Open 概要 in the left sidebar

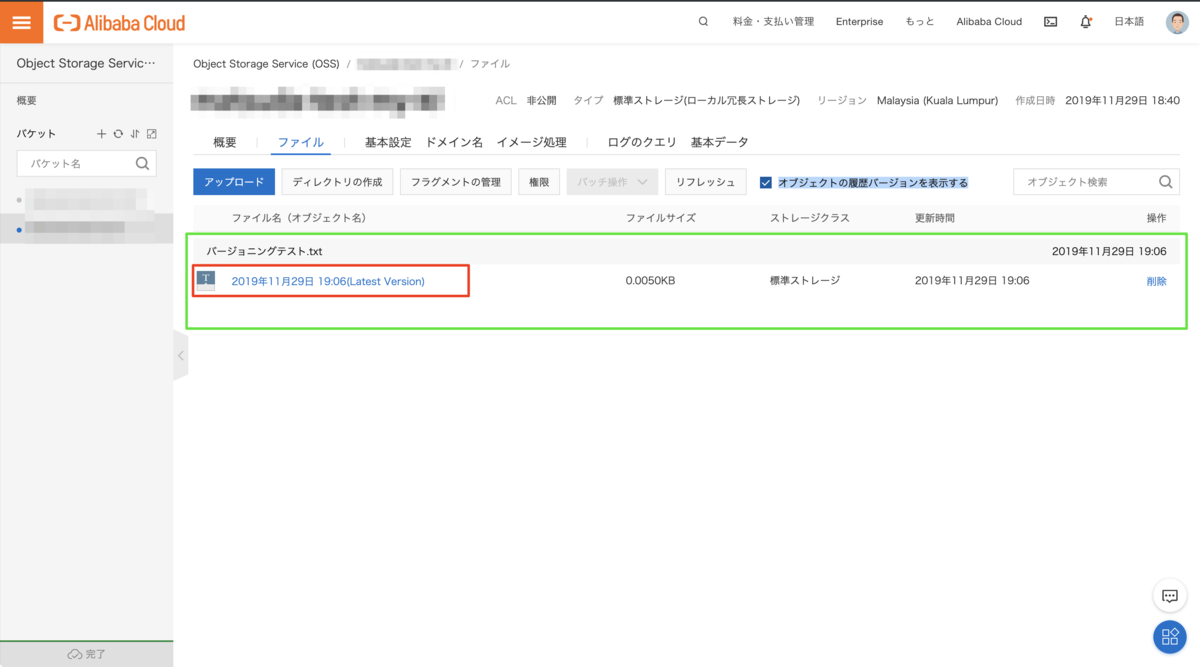[x=27, y=101]
